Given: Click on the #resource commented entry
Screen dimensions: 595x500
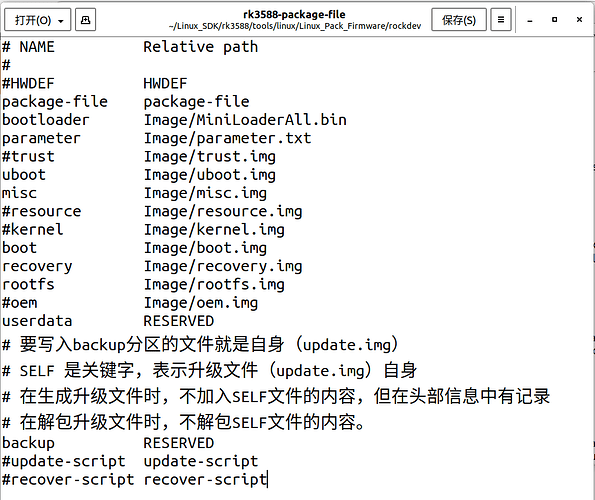Looking at the screenshot, I should (x=41, y=211).
